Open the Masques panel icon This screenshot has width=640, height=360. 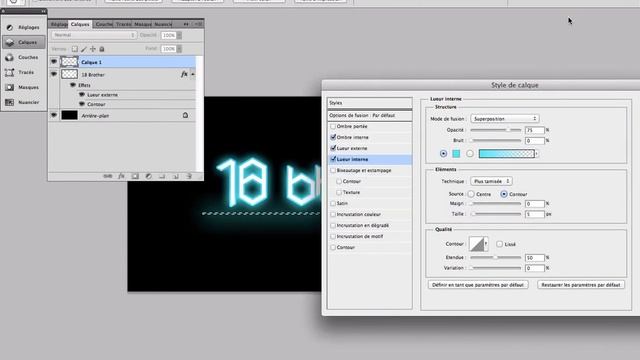(x=10, y=87)
